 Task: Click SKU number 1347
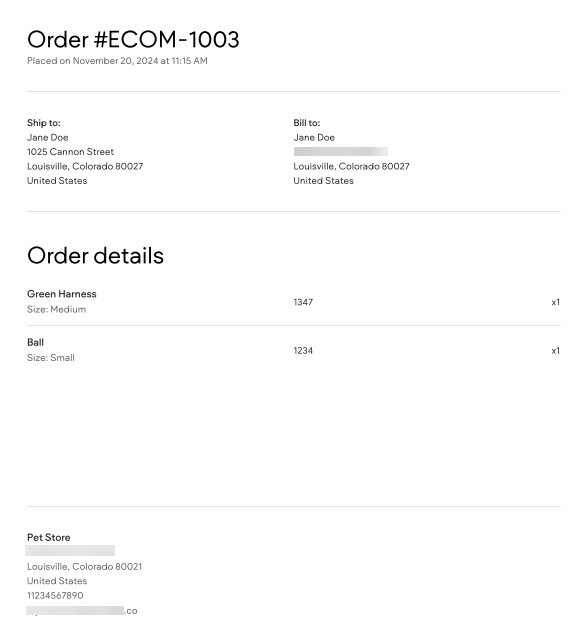303,302
